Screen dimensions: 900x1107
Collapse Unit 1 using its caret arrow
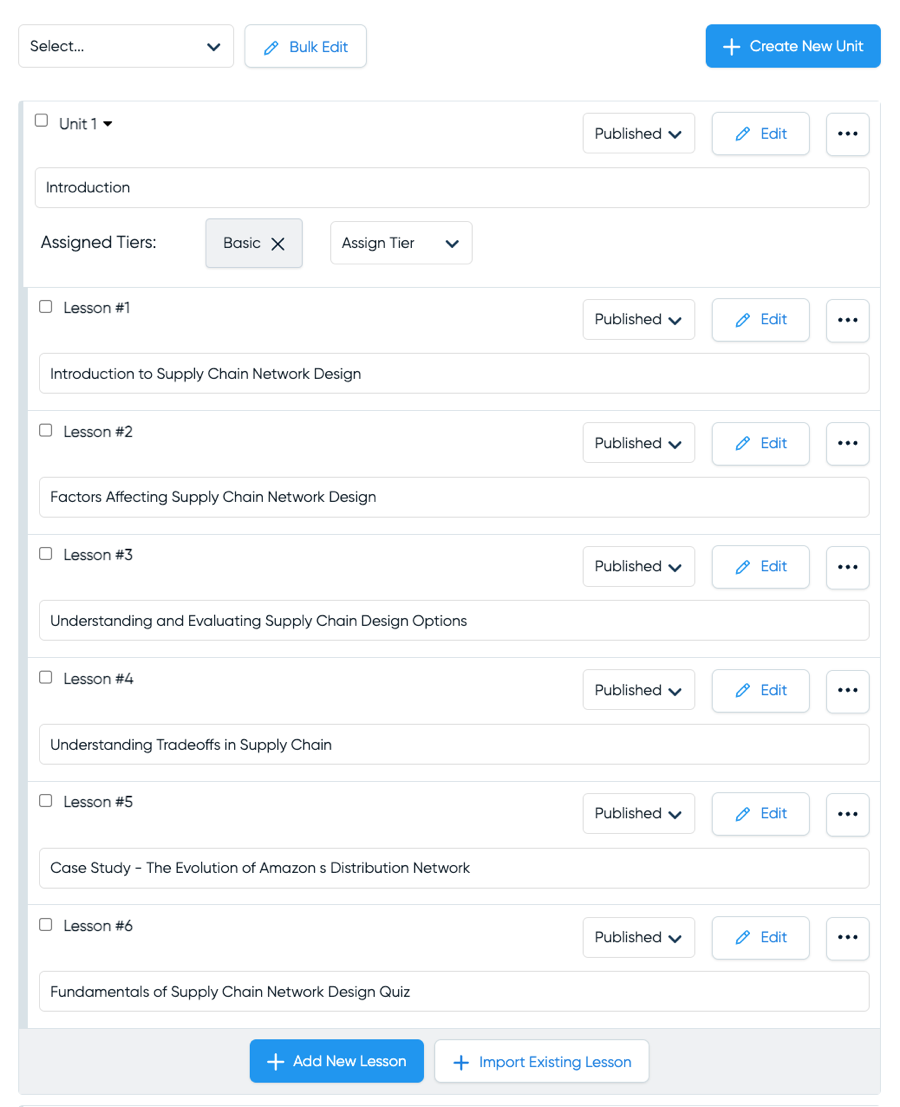pyautogui.click(x=108, y=124)
